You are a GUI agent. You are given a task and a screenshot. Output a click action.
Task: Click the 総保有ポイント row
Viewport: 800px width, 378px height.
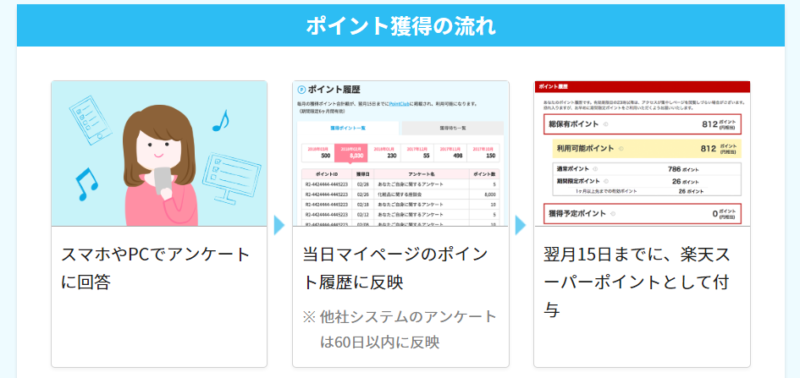point(642,124)
